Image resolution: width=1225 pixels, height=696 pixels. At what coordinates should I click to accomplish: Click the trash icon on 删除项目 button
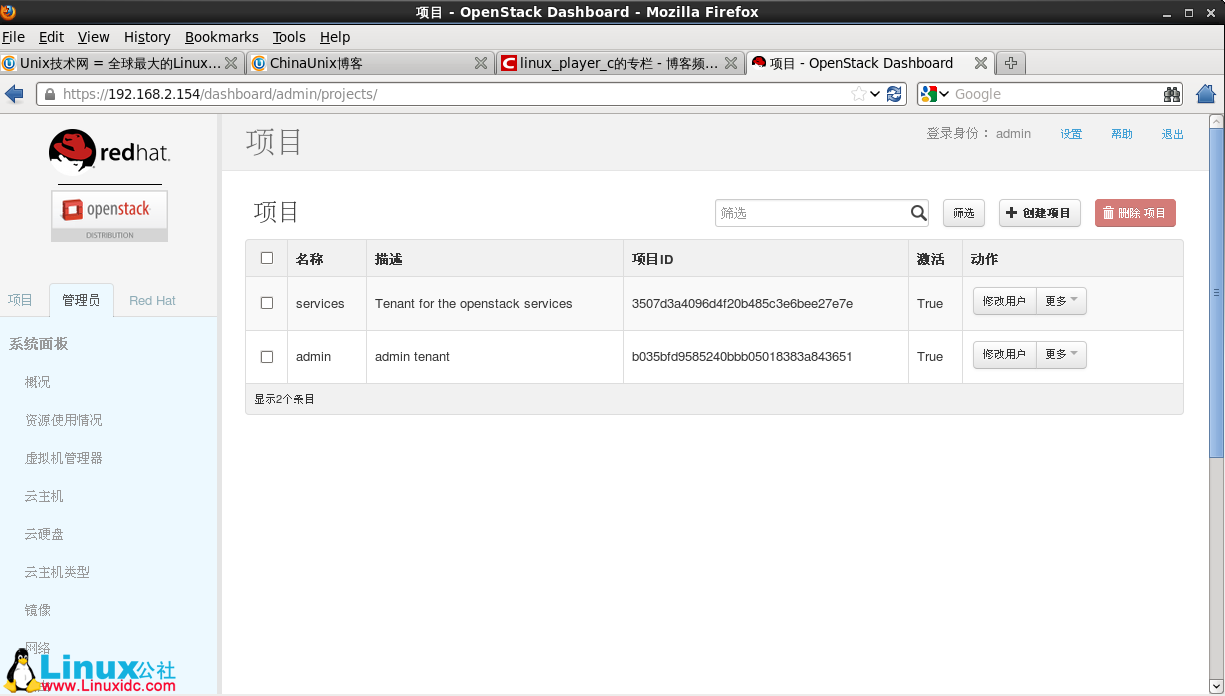[x=1110, y=212]
